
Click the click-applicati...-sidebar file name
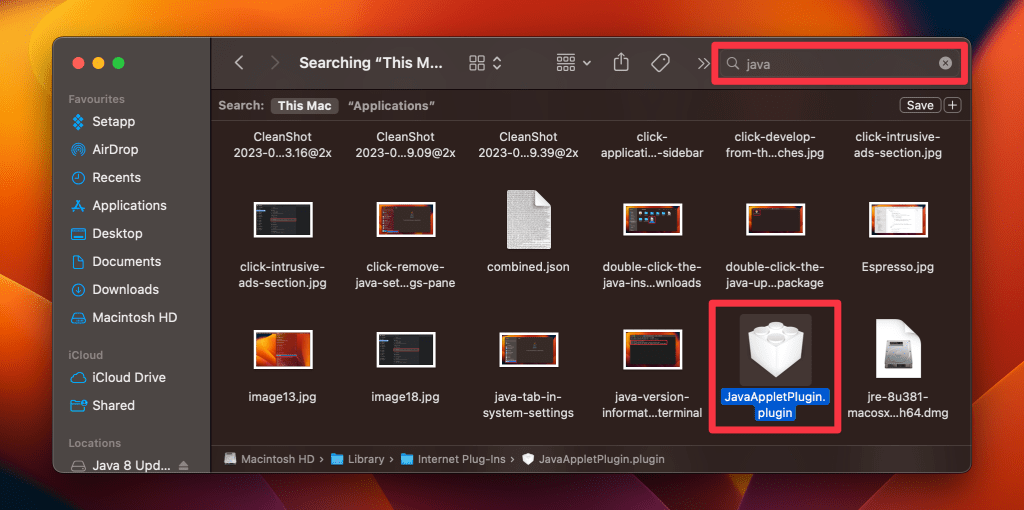(x=652, y=145)
